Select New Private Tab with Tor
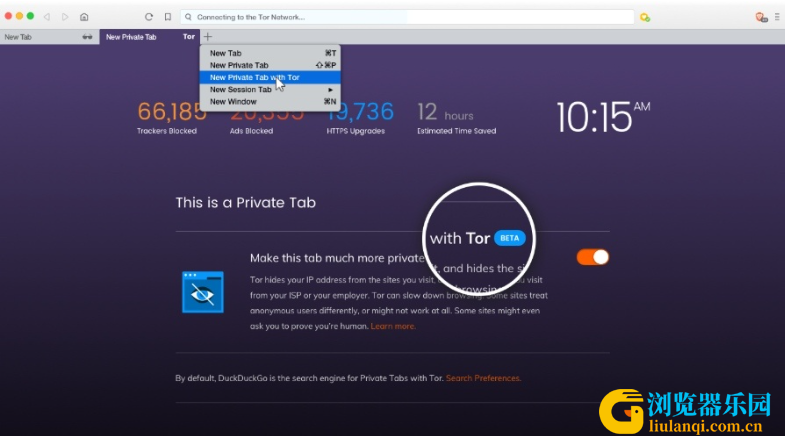The image size is (785, 436). coord(270,77)
